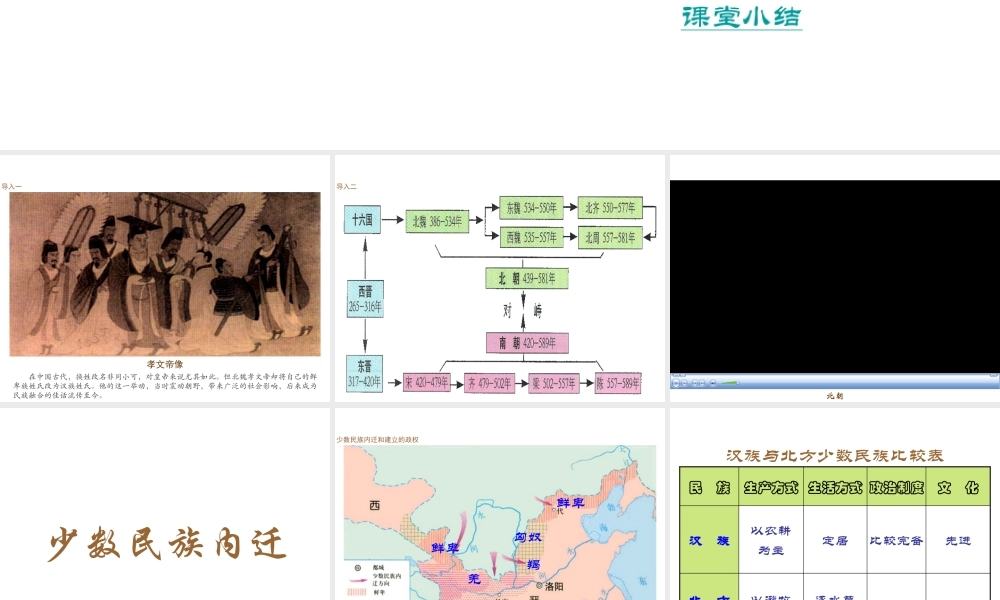Click the 北朝 caption below the video
The image size is (1000, 600).
pyautogui.click(x=835, y=396)
